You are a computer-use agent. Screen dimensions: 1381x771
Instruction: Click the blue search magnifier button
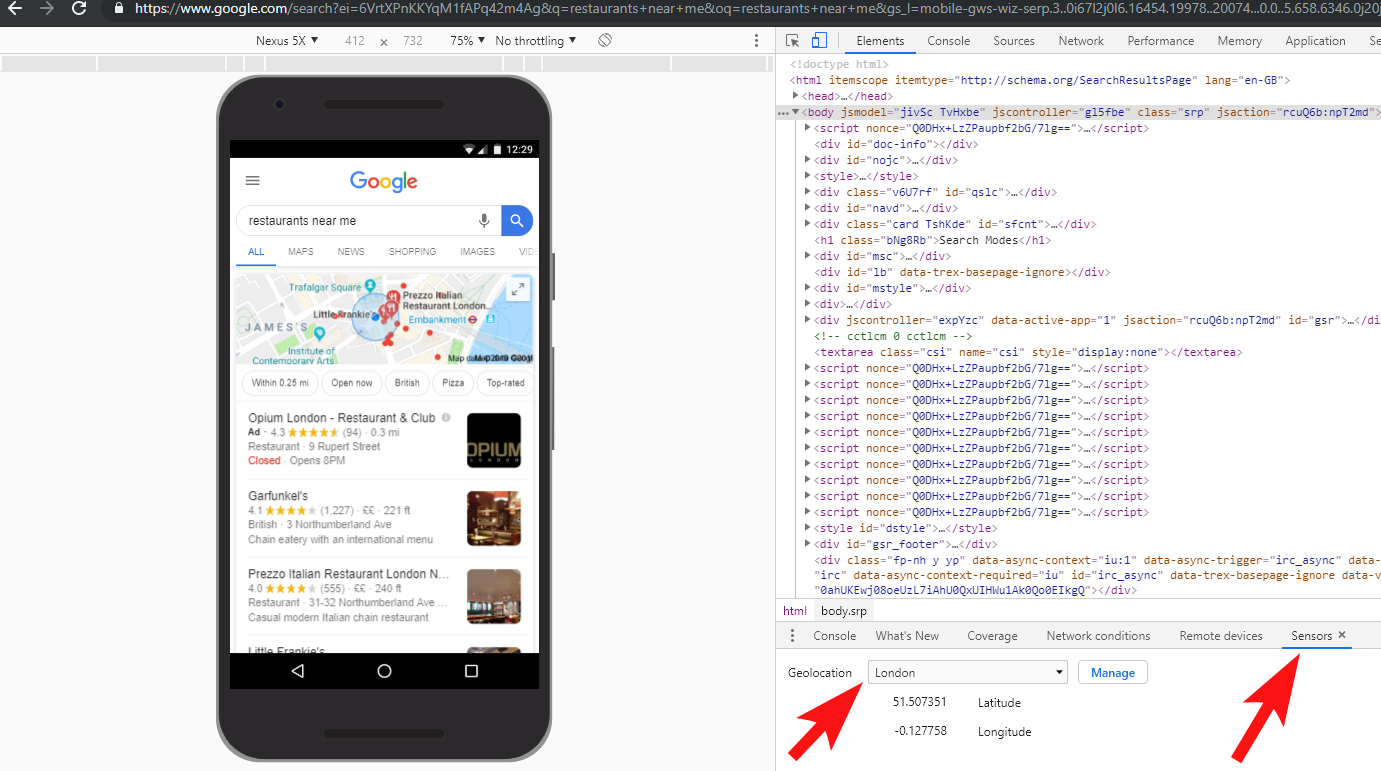point(517,221)
